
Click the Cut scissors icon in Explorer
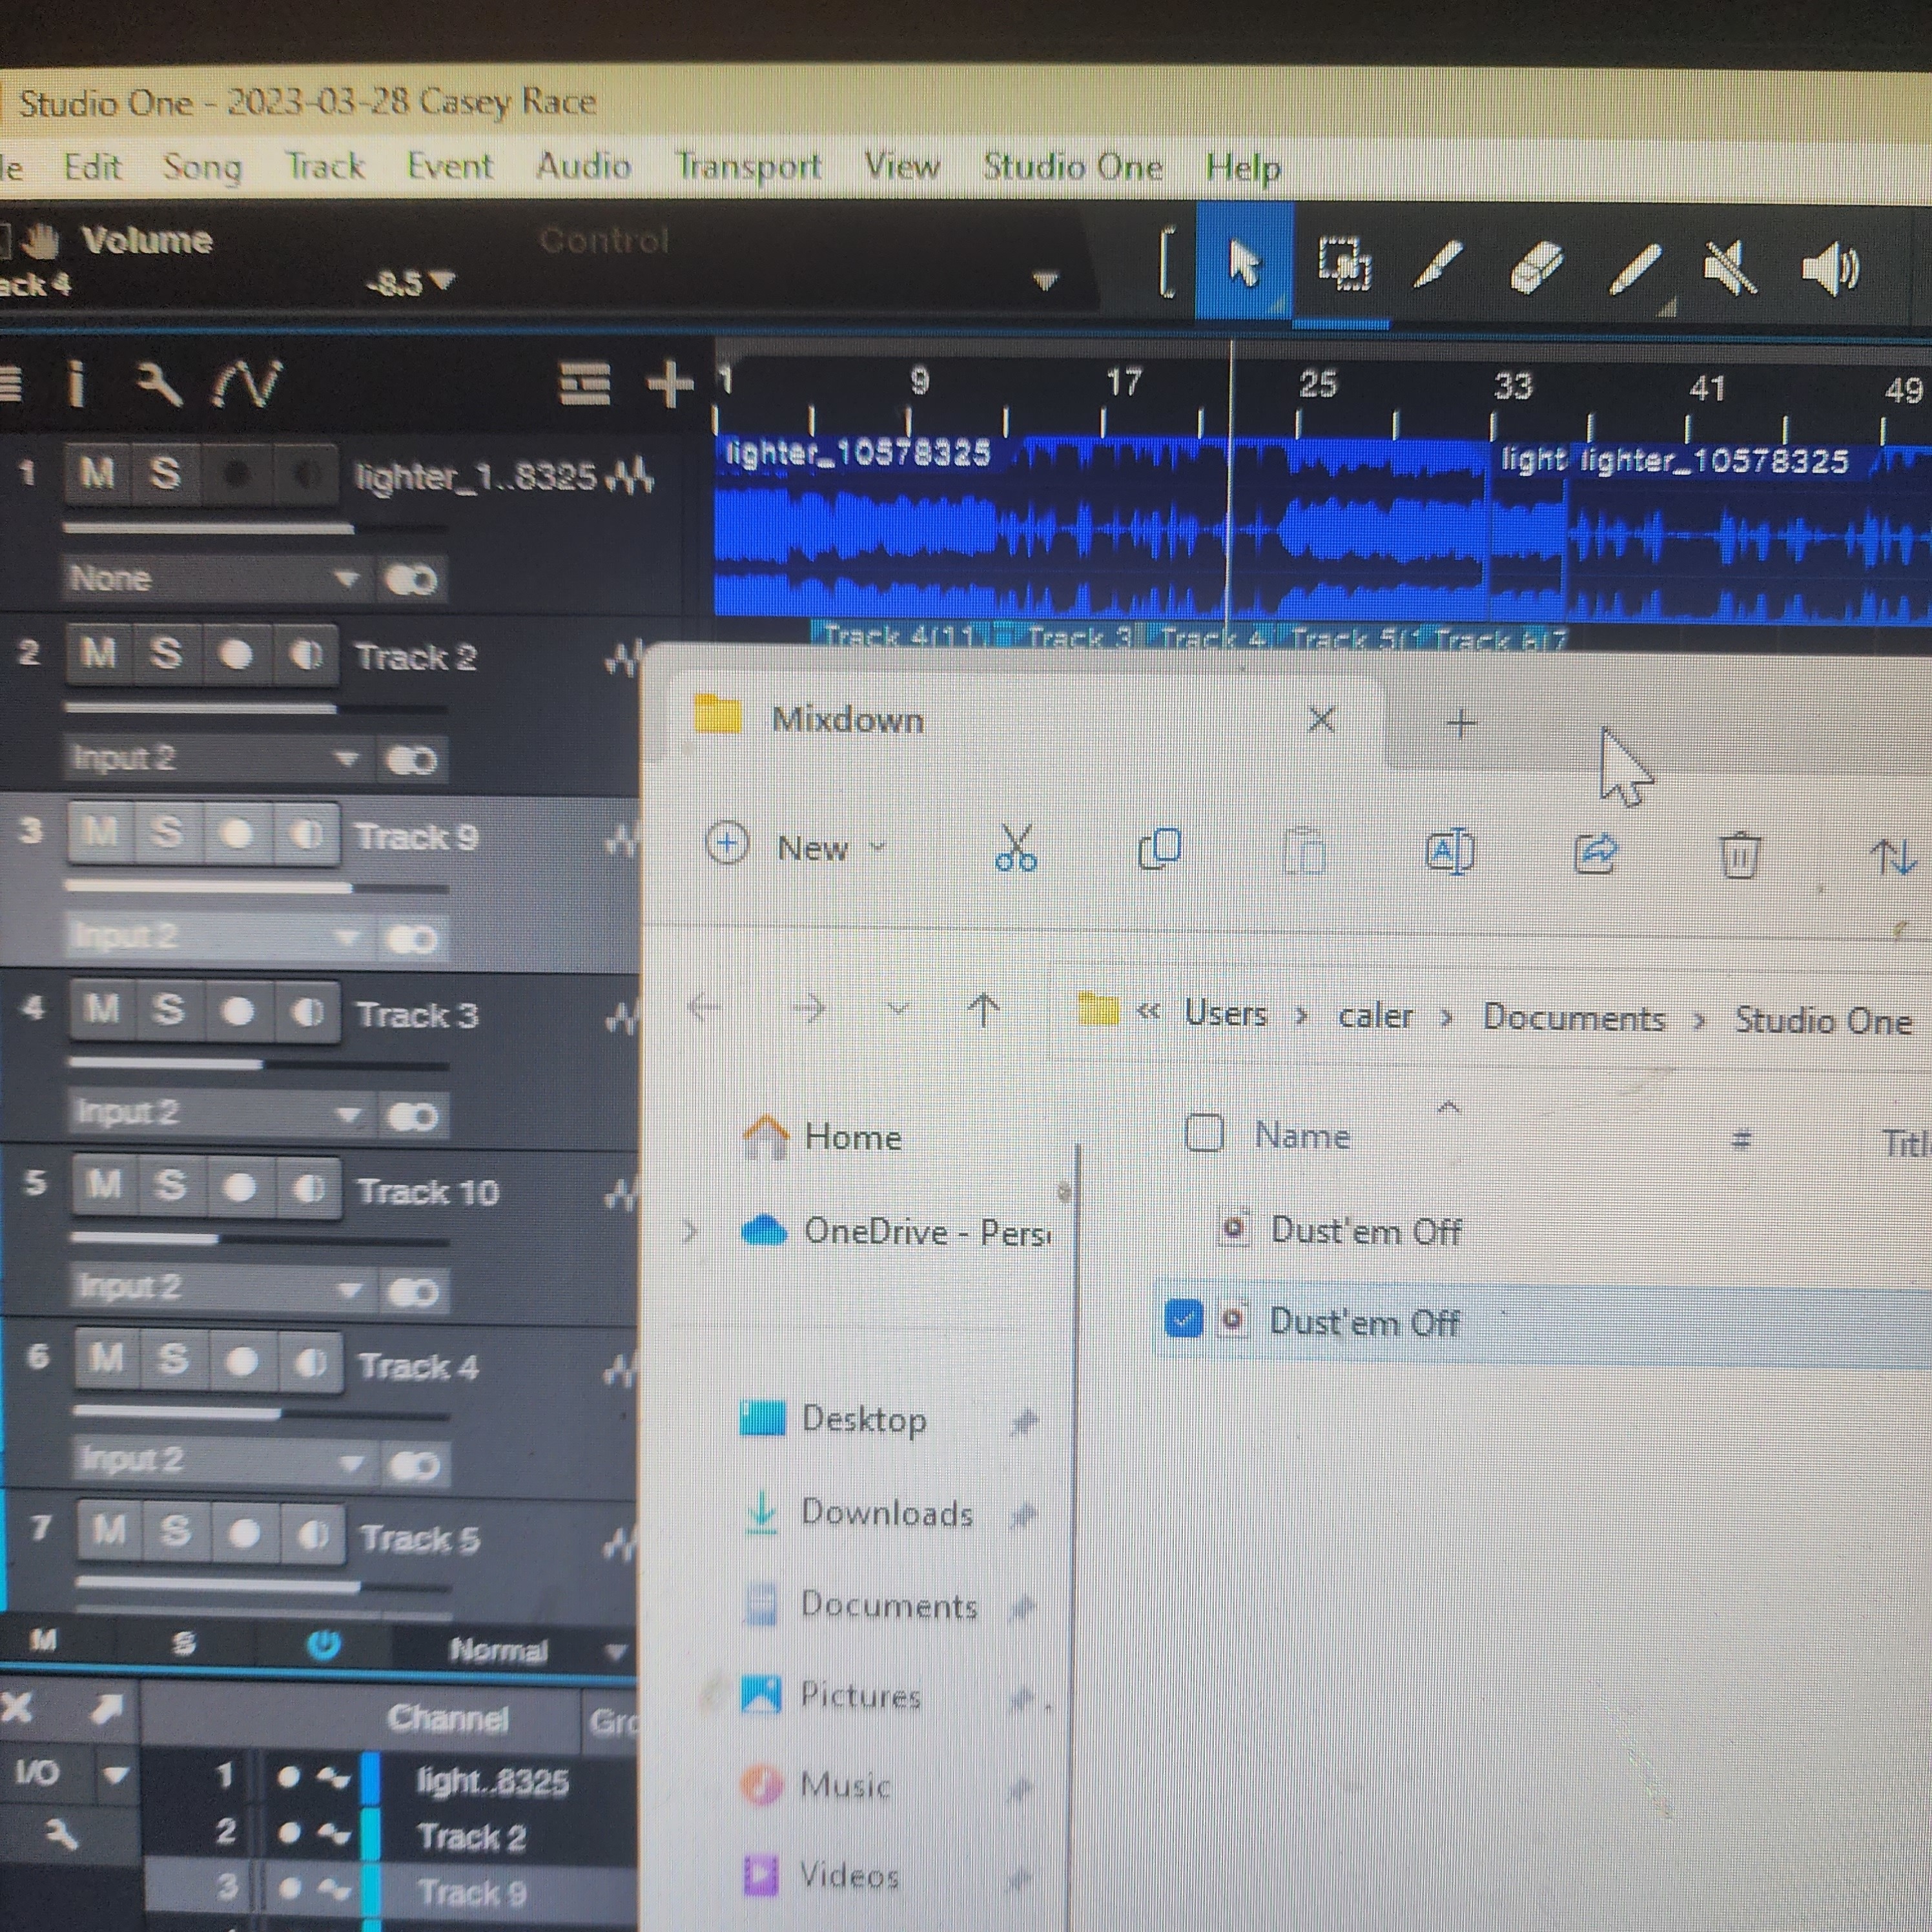[x=1016, y=849]
